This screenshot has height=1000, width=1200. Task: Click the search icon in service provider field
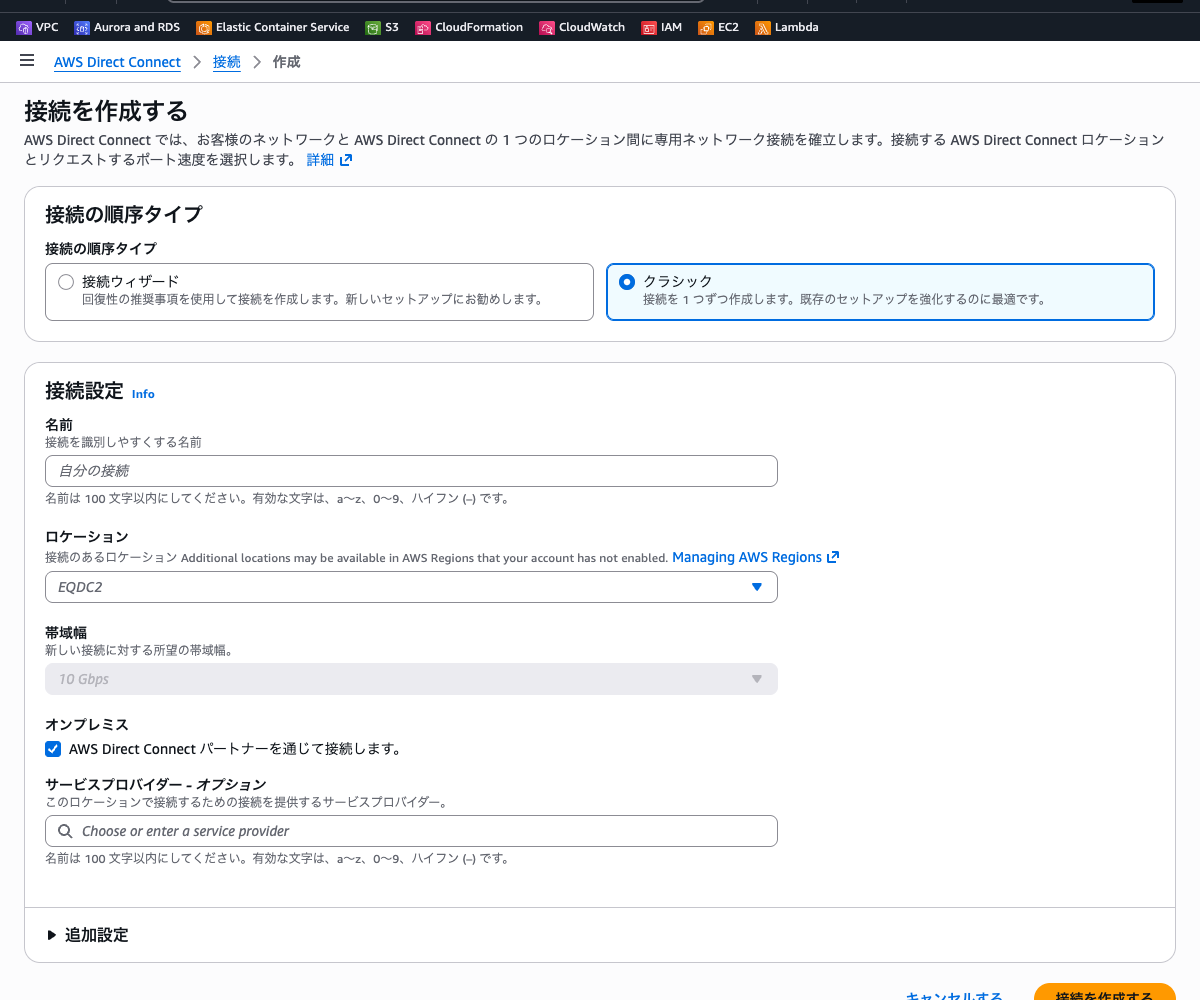pyautogui.click(x=65, y=831)
